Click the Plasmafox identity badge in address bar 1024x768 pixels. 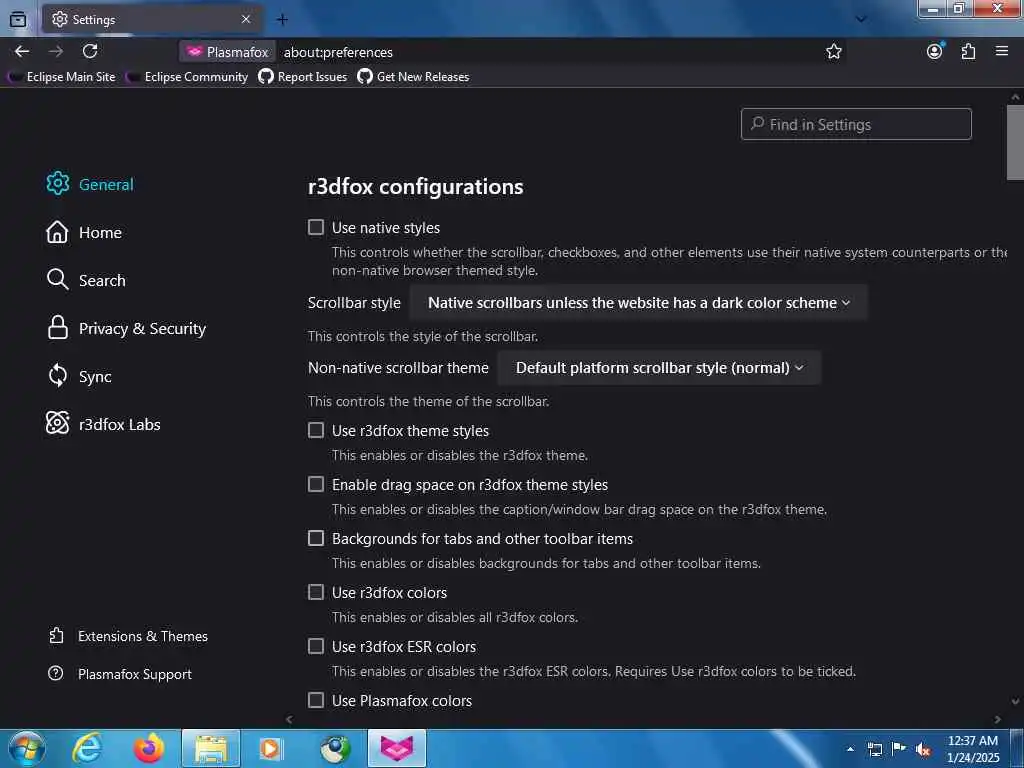pyautogui.click(x=227, y=52)
